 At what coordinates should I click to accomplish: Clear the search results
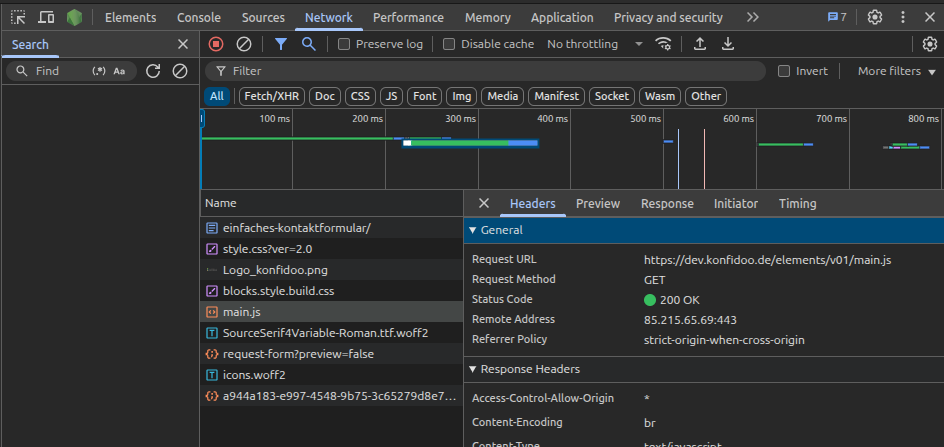[180, 71]
